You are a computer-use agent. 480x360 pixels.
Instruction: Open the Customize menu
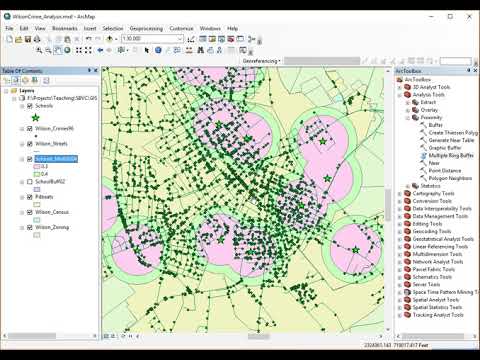pos(181,28)
